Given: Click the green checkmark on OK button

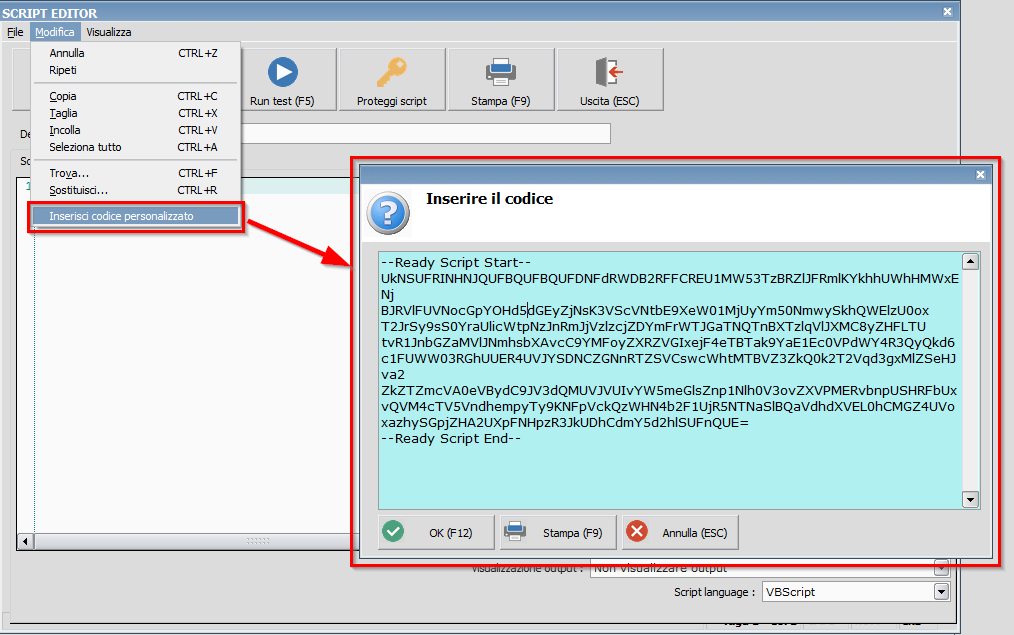Looking at the screenshot, I should 395,531.
